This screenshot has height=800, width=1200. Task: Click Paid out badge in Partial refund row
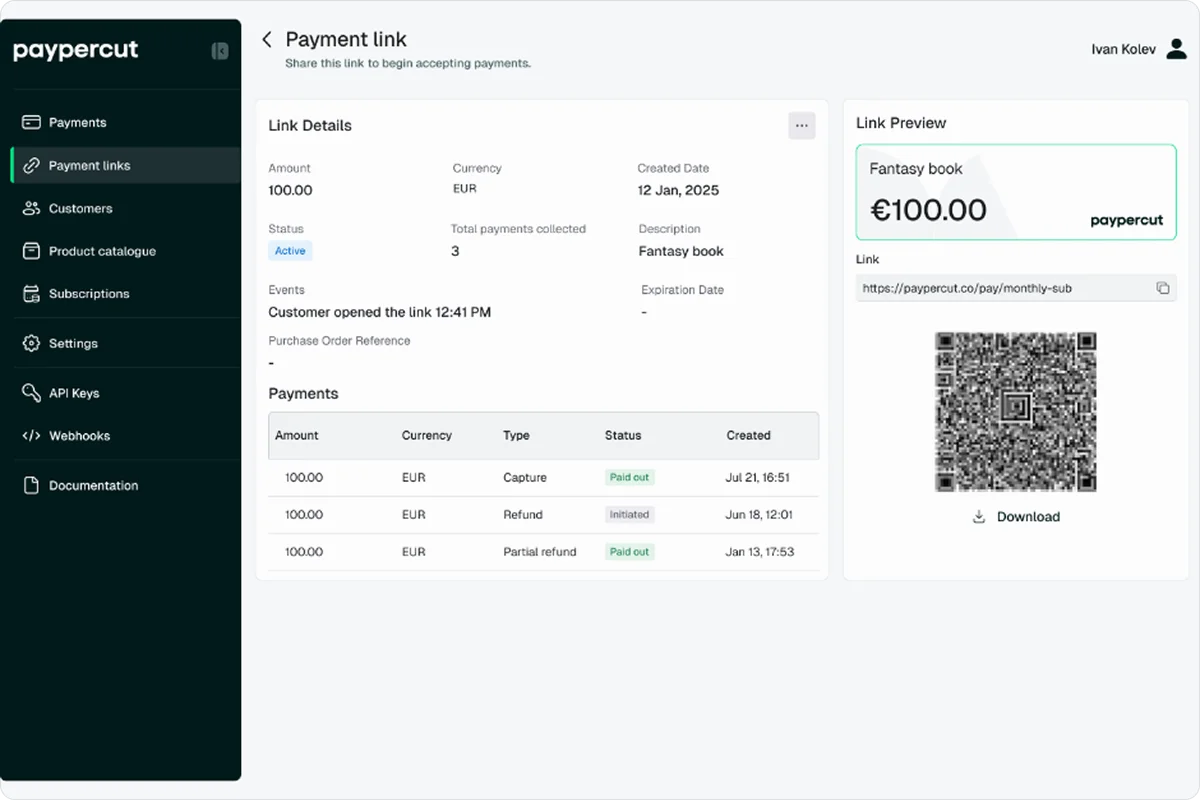click(x=630, y=551)
